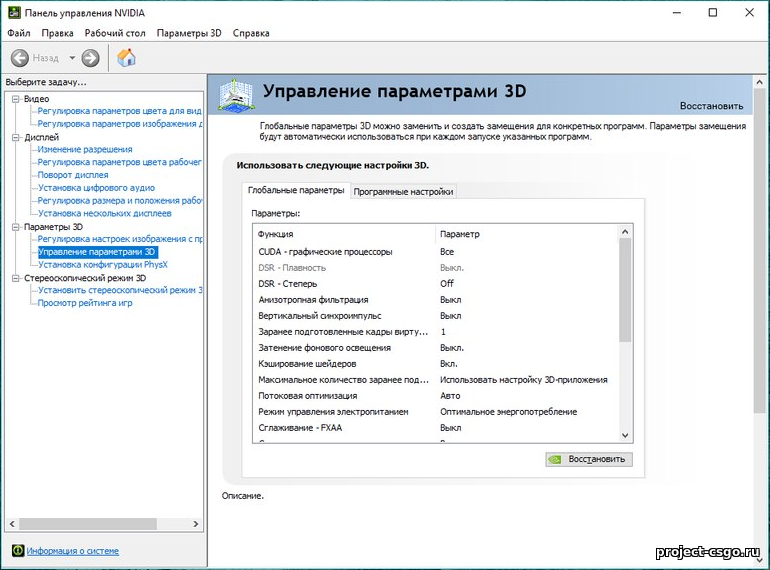Select Заранее подготовленные кадры row
This screenshot has width=770, height=570.
[434, 332]
